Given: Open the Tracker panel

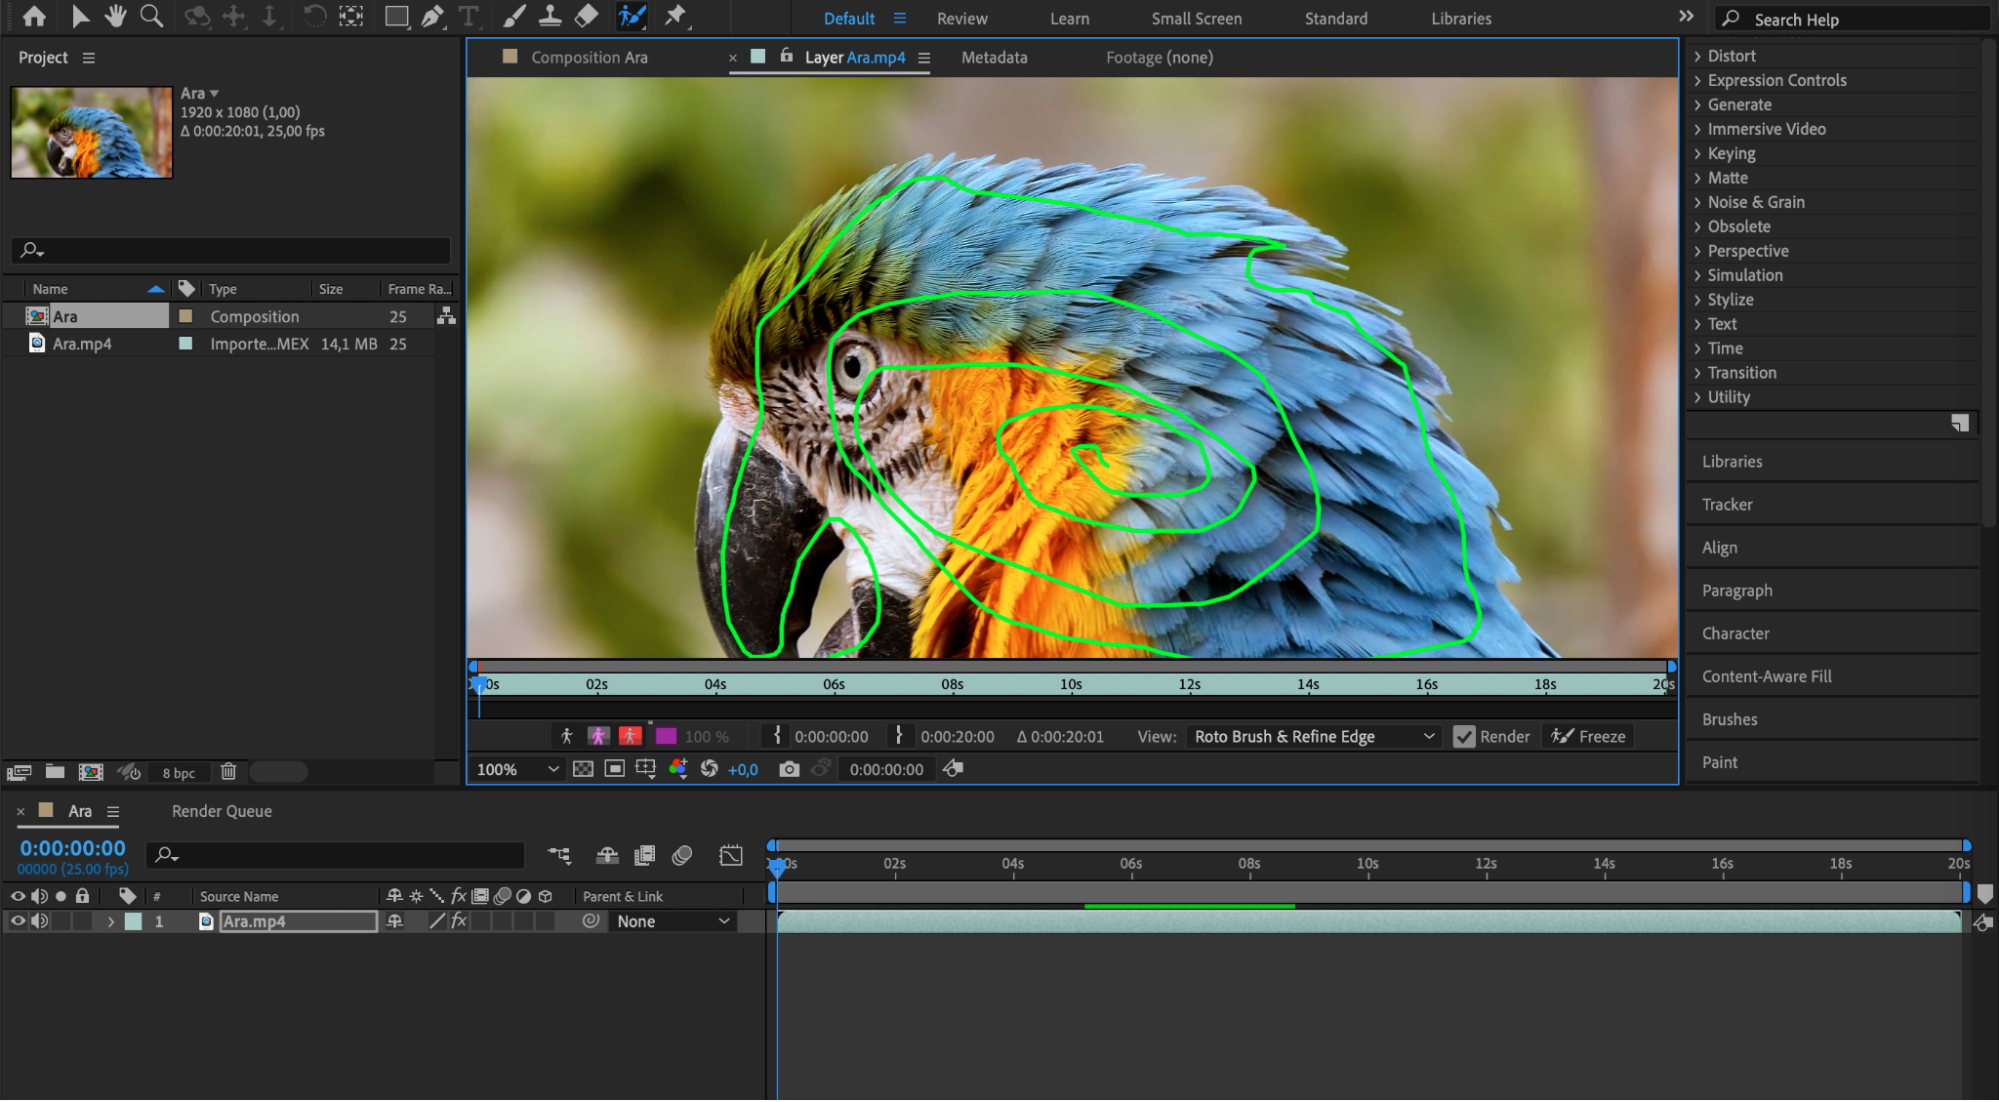Looking at the screenshot, I should point(1727,505).
